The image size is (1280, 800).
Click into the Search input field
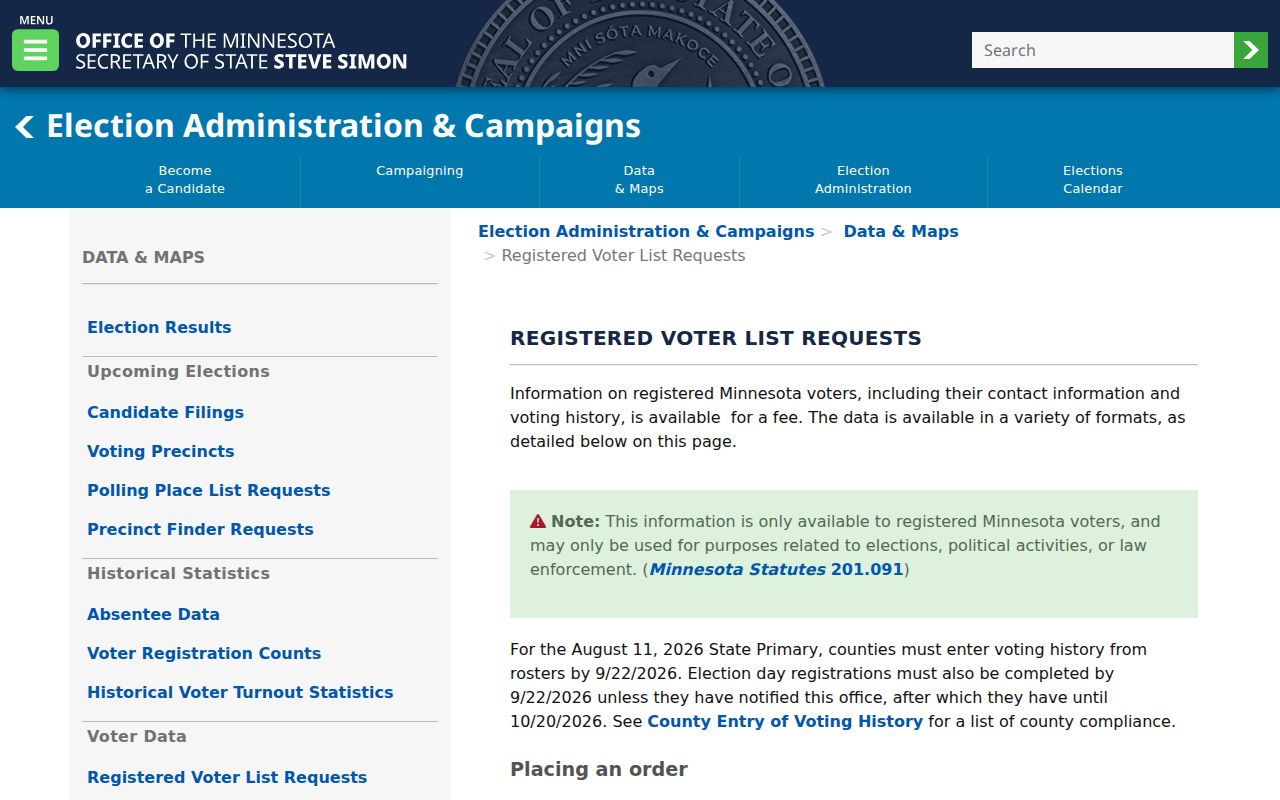[1103, 50]
